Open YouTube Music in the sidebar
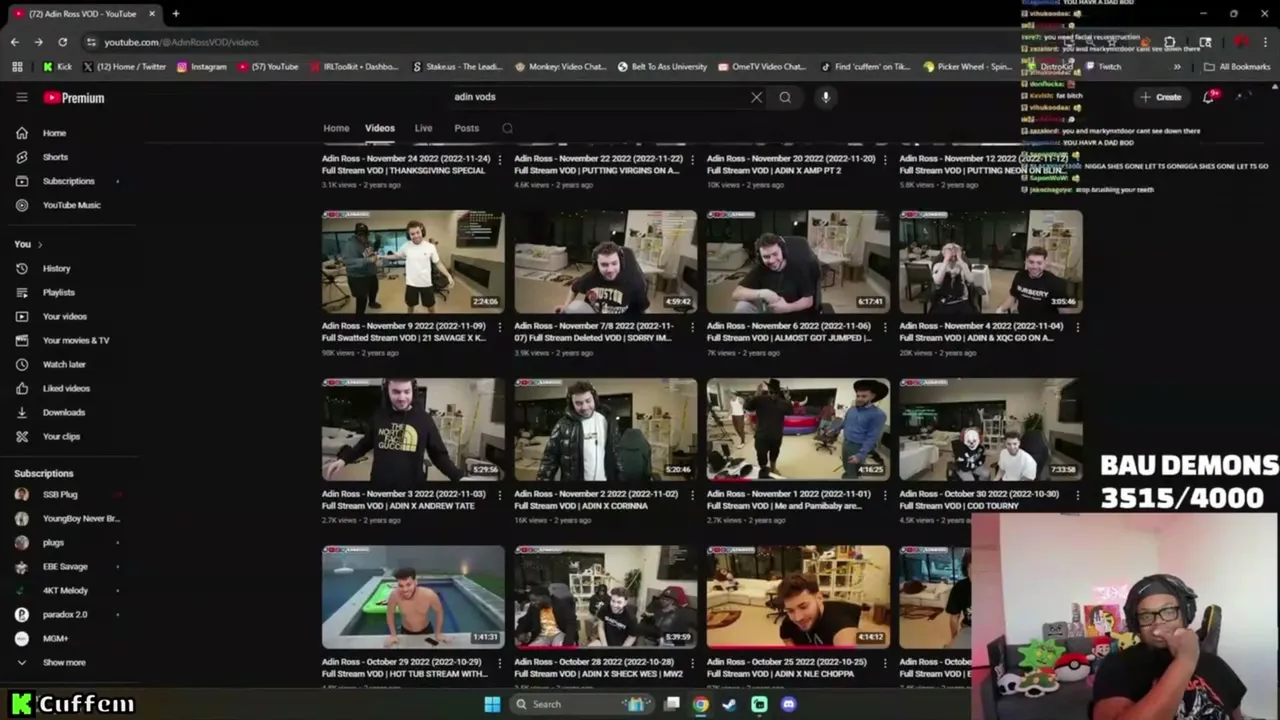The height and width of the screenshot is (720, 1280). (71, 205)
